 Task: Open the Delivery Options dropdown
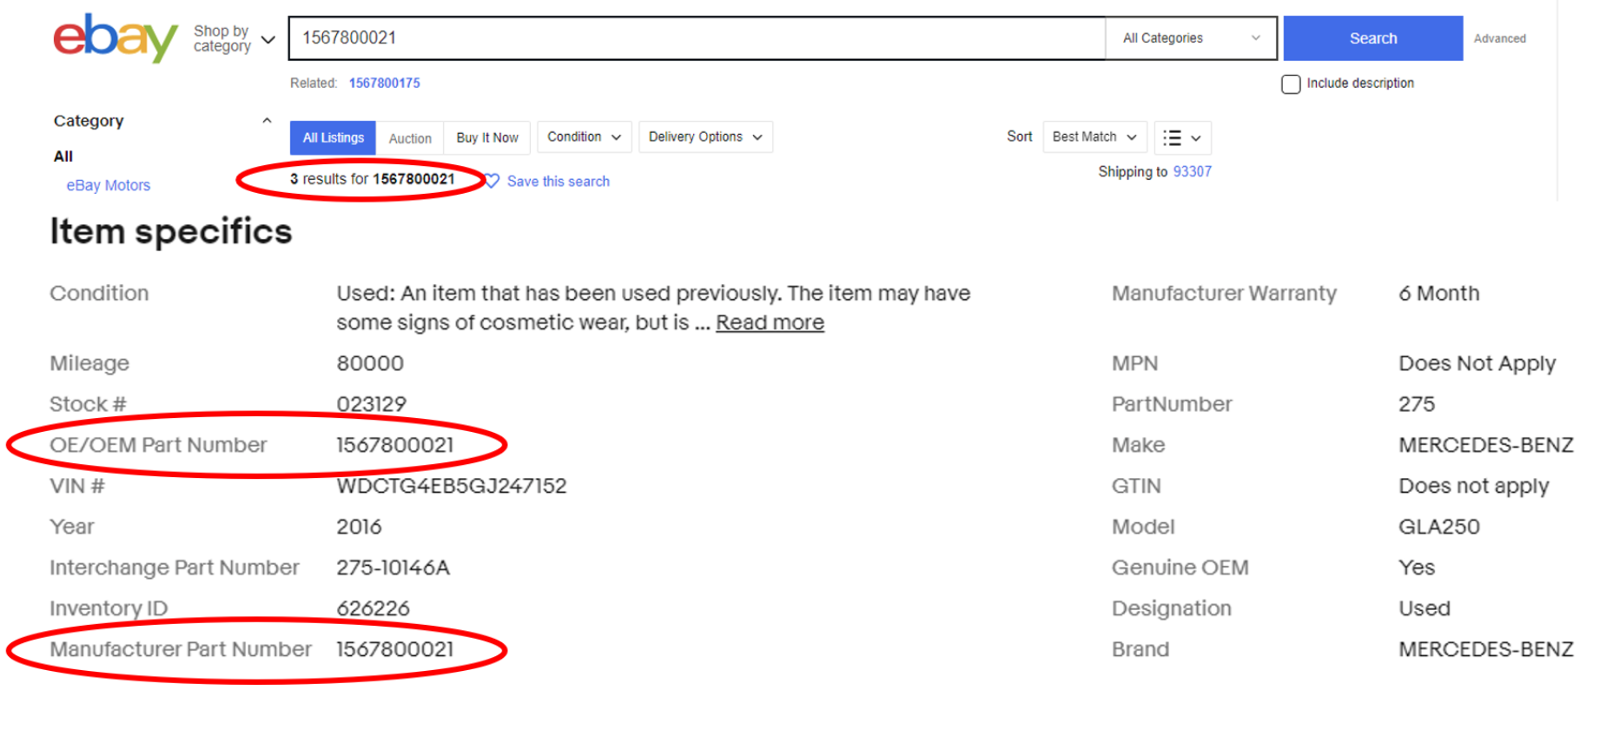[x=705, y=137]
